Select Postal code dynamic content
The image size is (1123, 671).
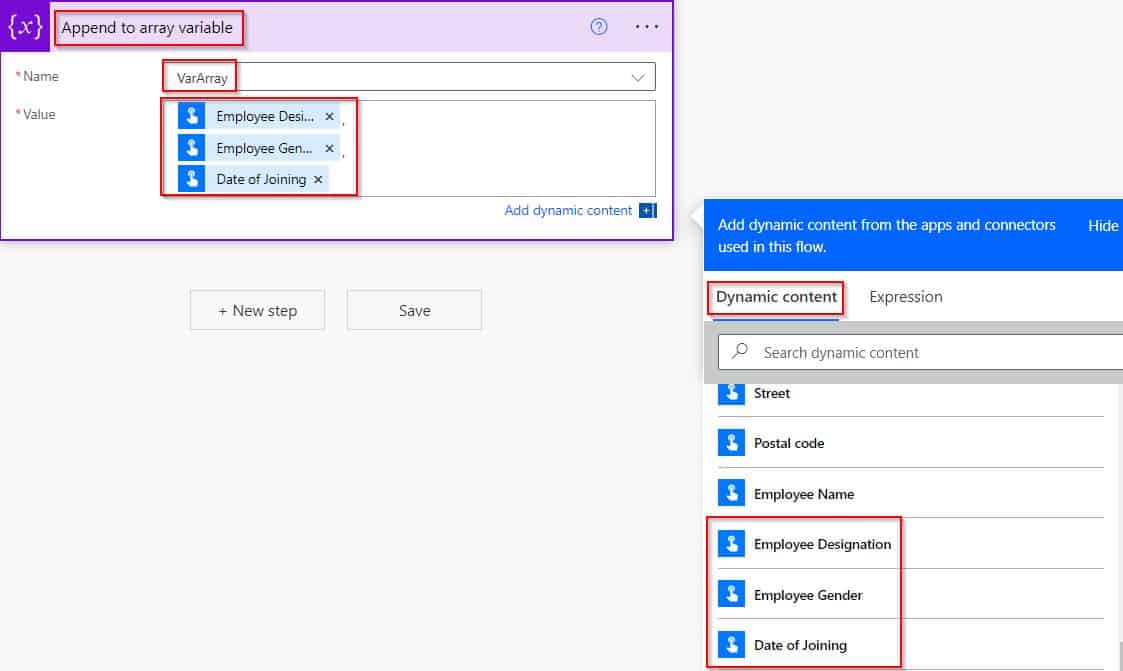point(911,443)
